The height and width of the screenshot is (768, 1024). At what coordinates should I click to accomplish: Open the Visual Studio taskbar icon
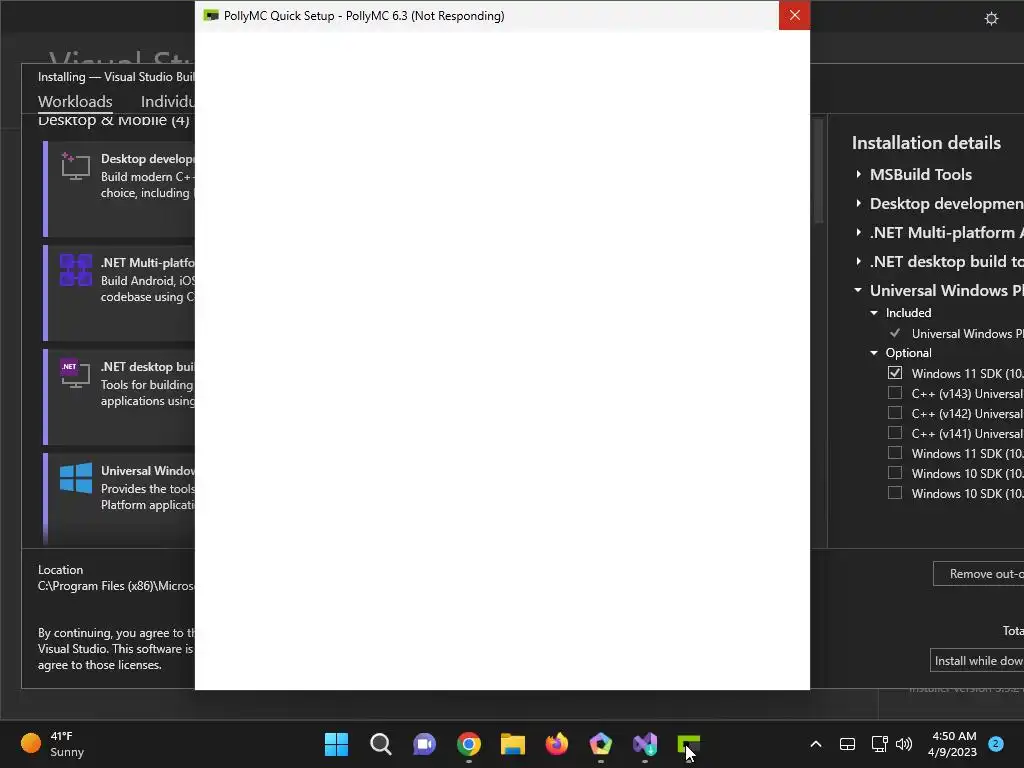(645, 744)
